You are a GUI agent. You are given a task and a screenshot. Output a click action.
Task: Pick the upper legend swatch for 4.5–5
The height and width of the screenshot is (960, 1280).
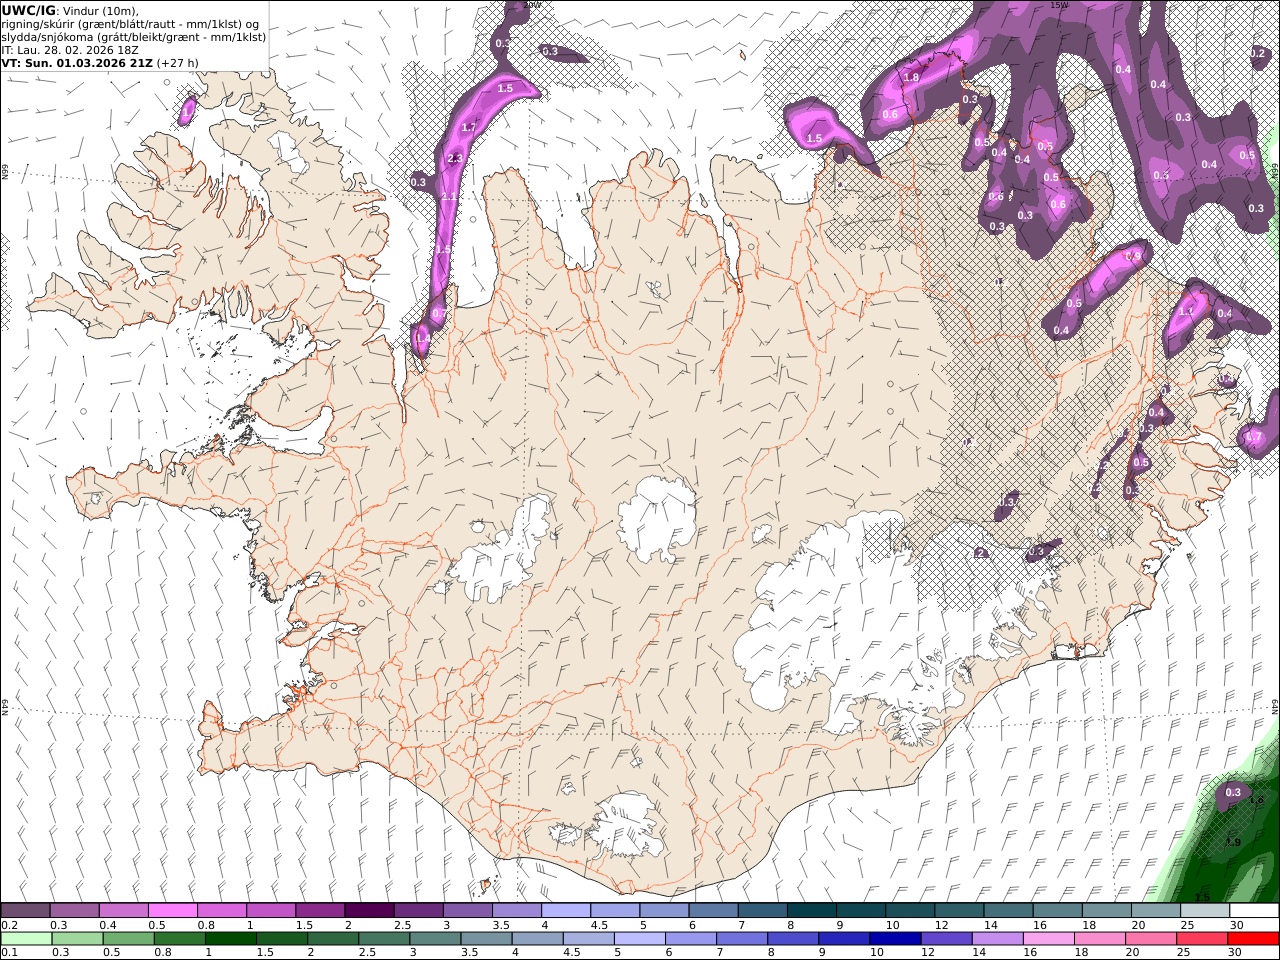point(615,911)
